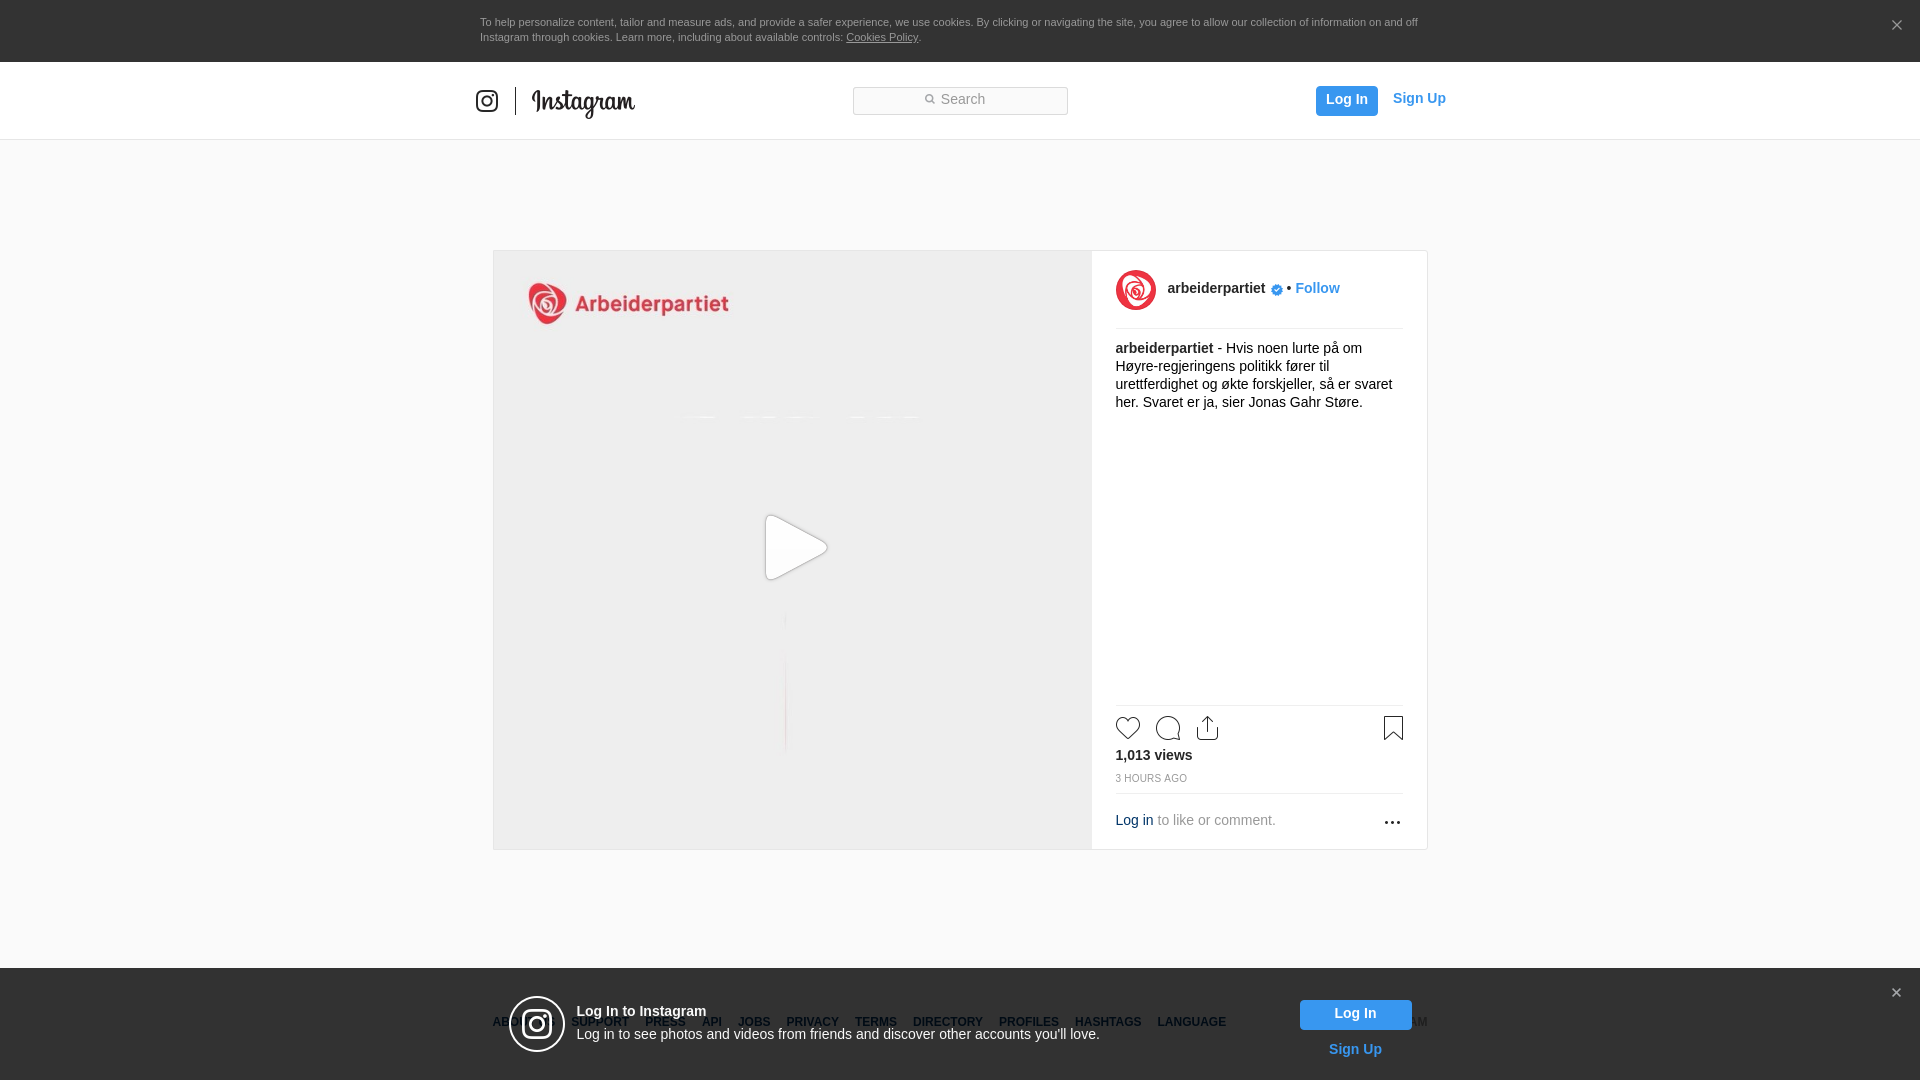
Task: Click the Instagram icon in login banner
Action: pos(537,1024)
